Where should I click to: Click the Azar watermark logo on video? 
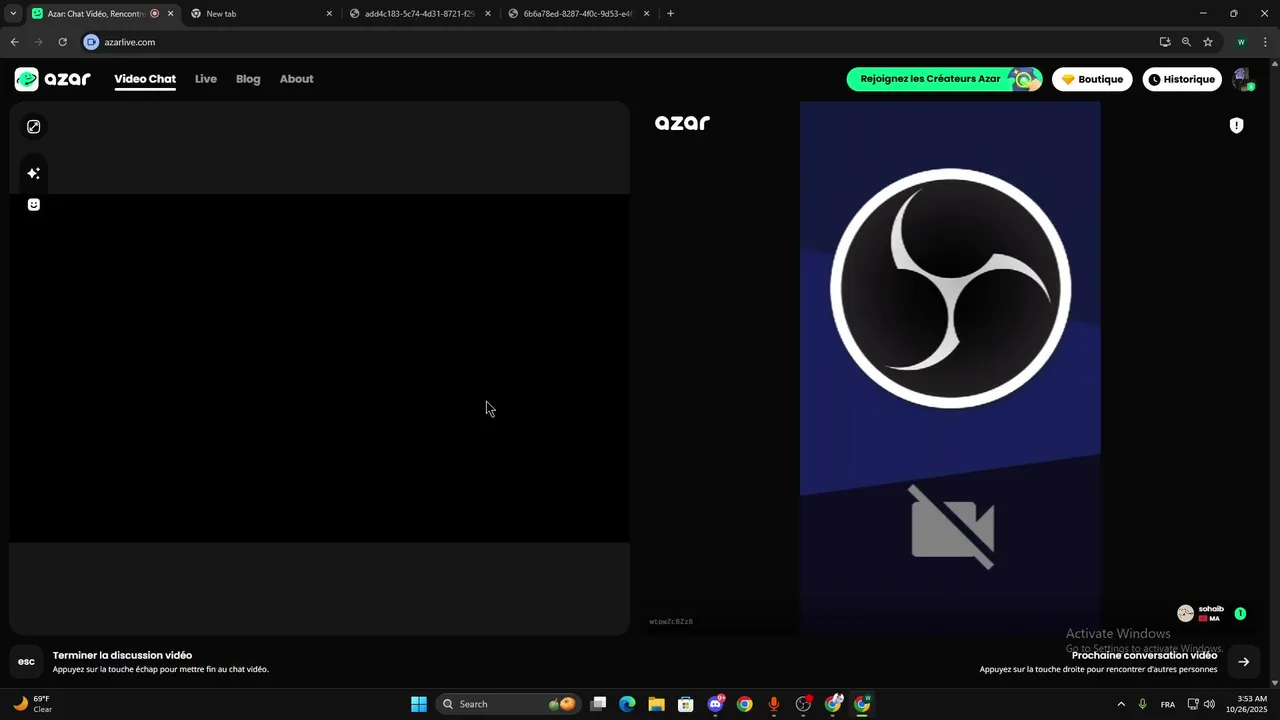[682, 123]
